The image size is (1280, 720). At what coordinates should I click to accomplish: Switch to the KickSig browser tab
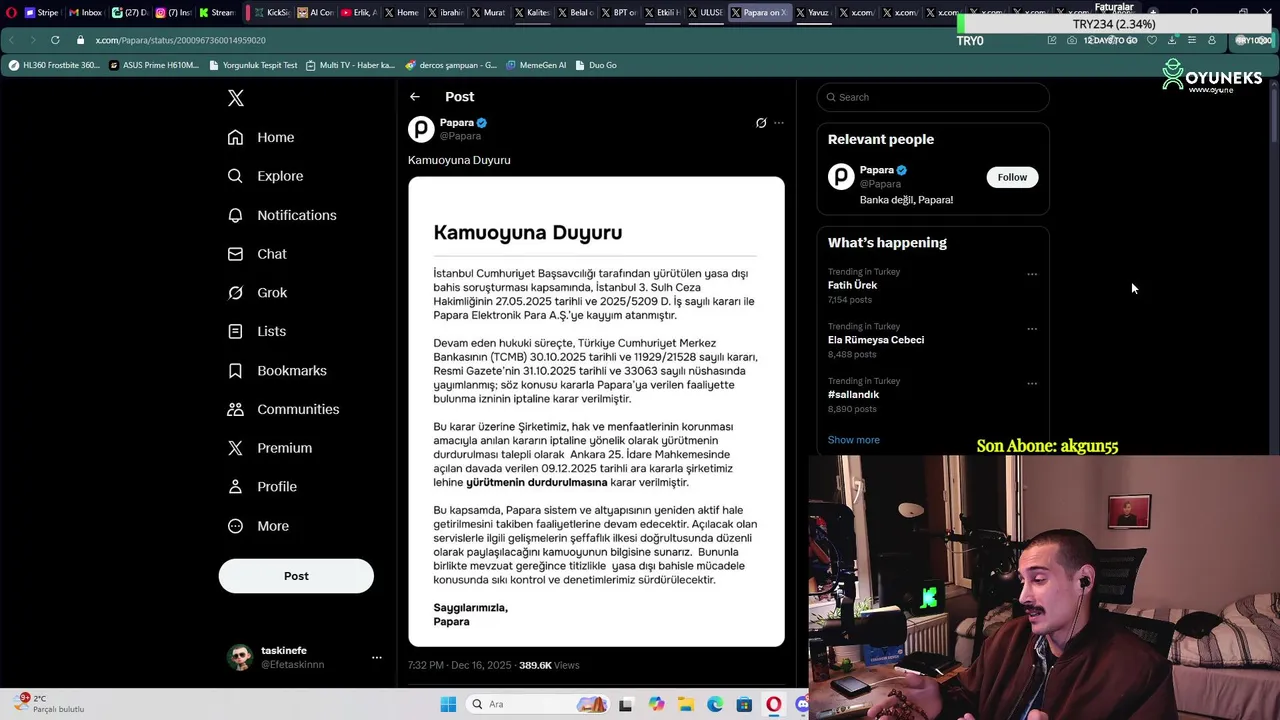coord(271,13)
